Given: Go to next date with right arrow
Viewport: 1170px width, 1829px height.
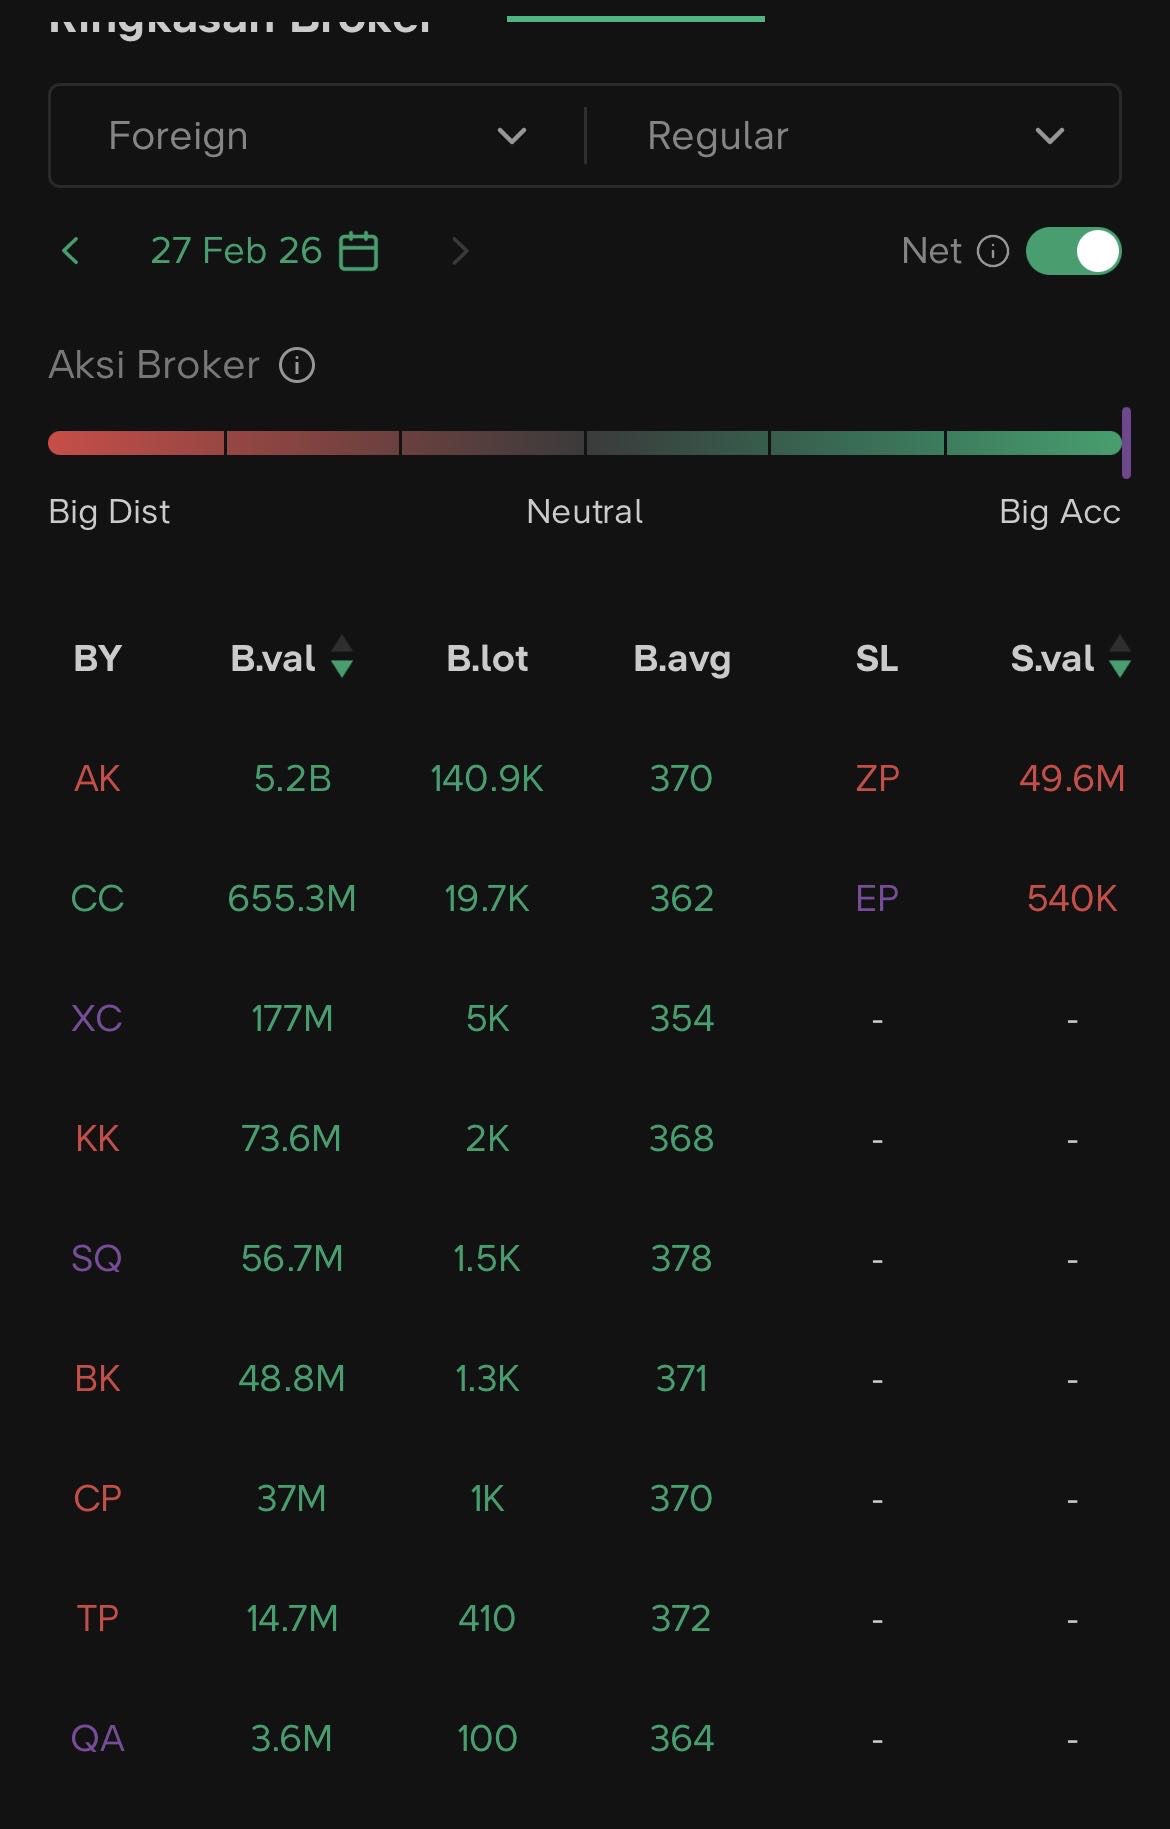Looking at the screenshot, I should coord(459,251).
